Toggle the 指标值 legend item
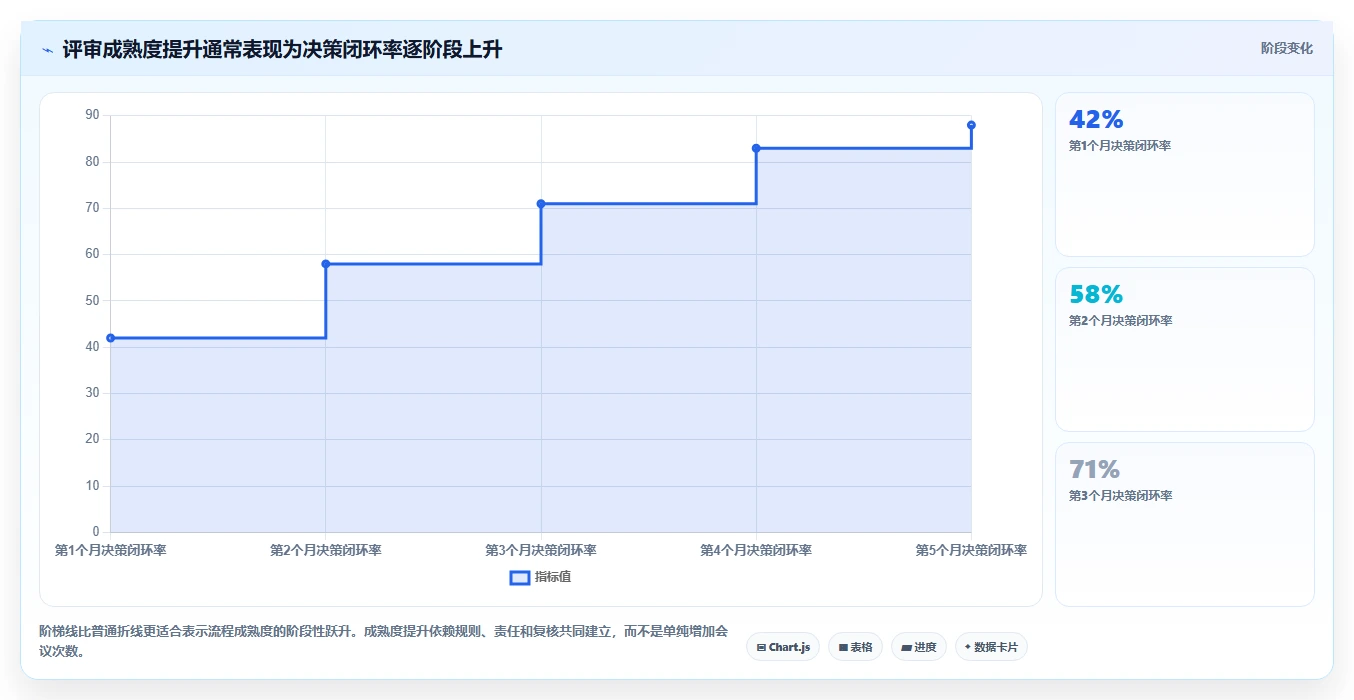Image resolution: width=1354 pixels, height=700 pixels. [x=540, y=577]
